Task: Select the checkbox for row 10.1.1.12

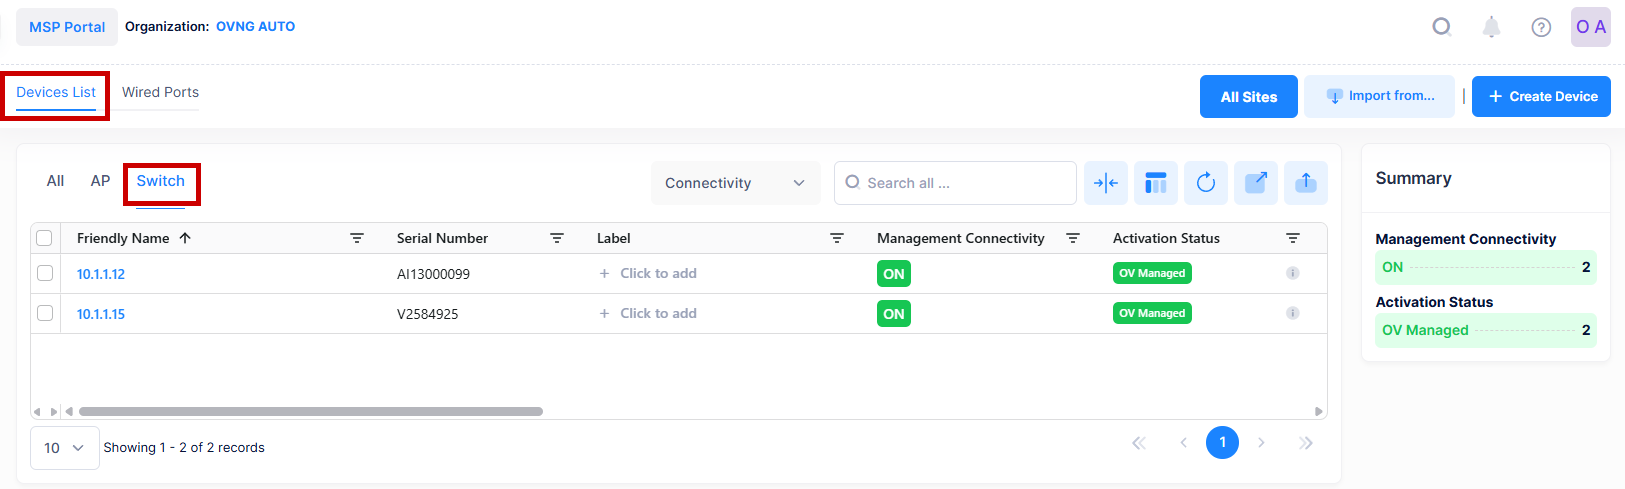Action: tap(45, 273)
